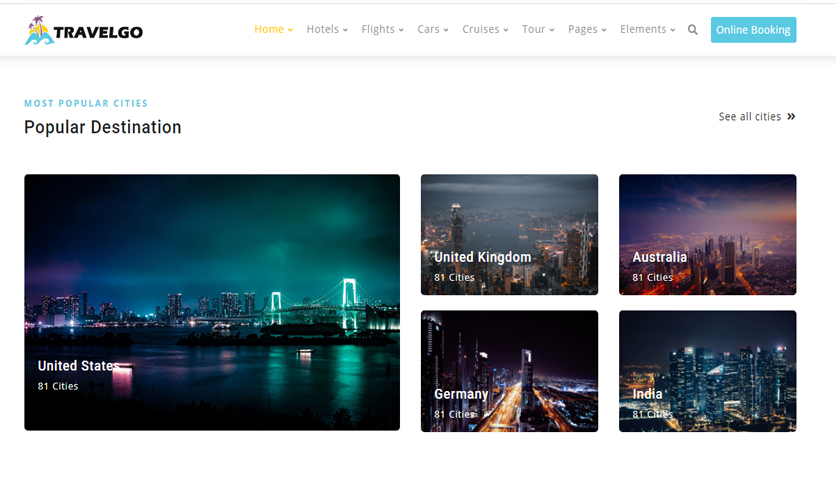Click the TRAVELGO brand name text
The image size is (836, 484).
pyautogui.click(x=98, y=33)
